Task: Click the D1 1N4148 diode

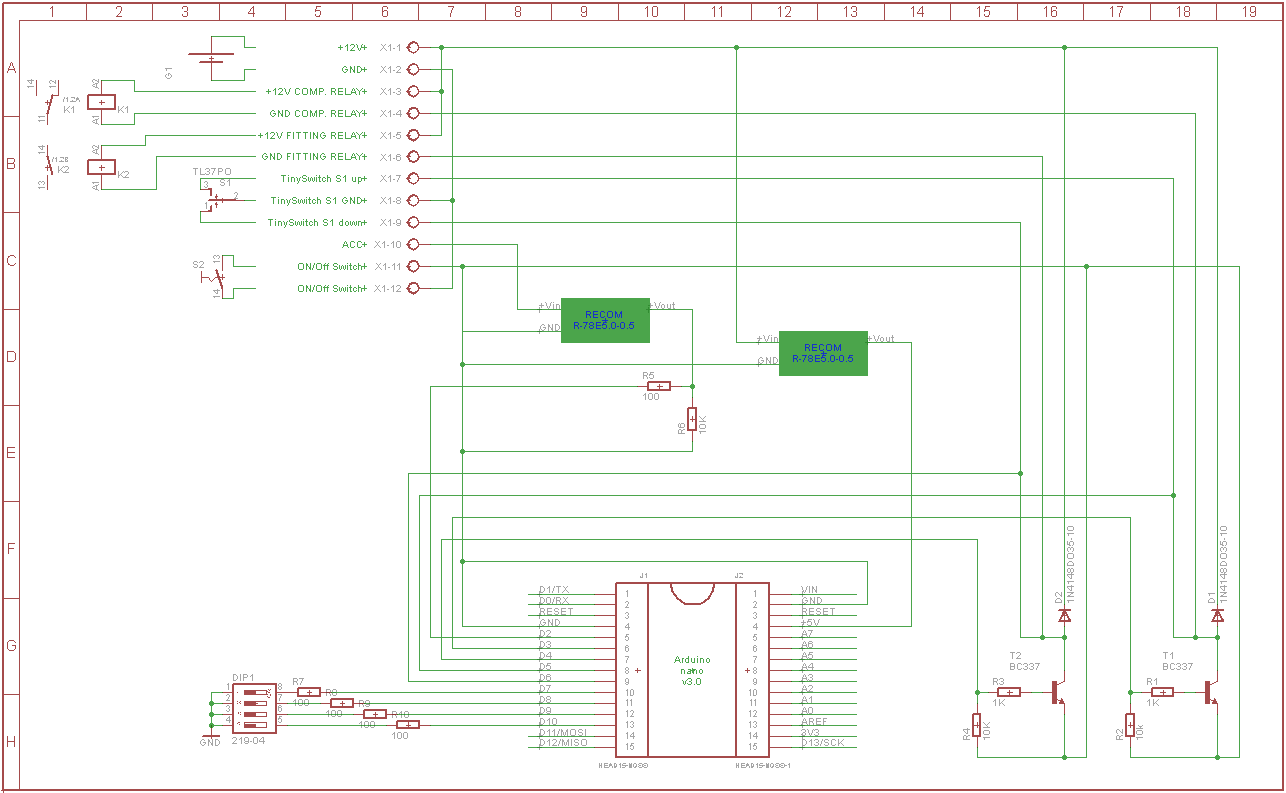Action: pyautogui.click(x=1218, y=616)
